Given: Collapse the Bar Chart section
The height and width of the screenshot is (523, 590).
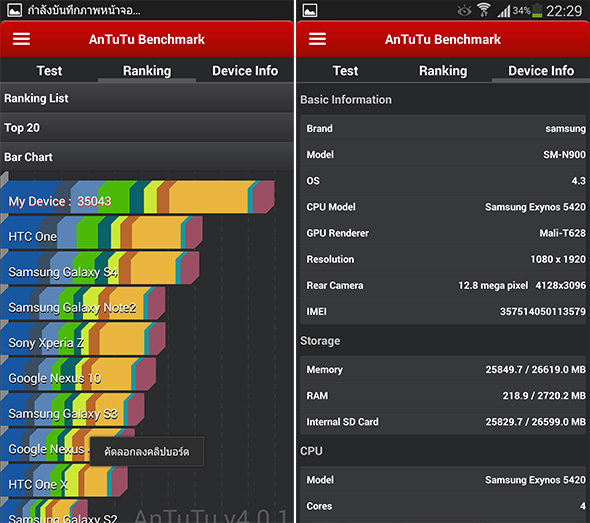Looking at the screenshot, I should (x=147, y=157).
